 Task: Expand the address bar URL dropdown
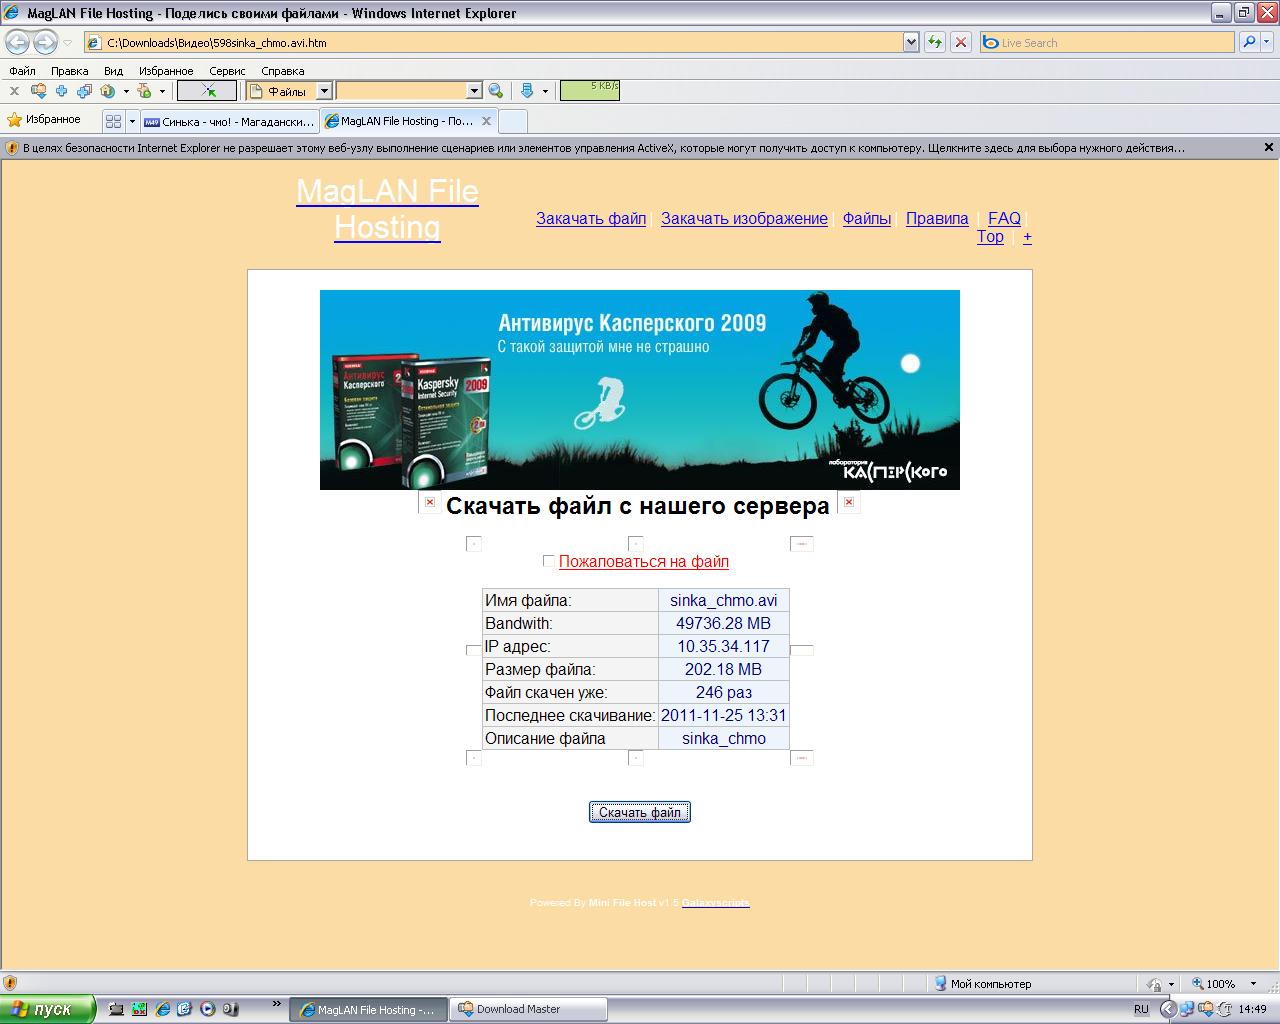911,42
